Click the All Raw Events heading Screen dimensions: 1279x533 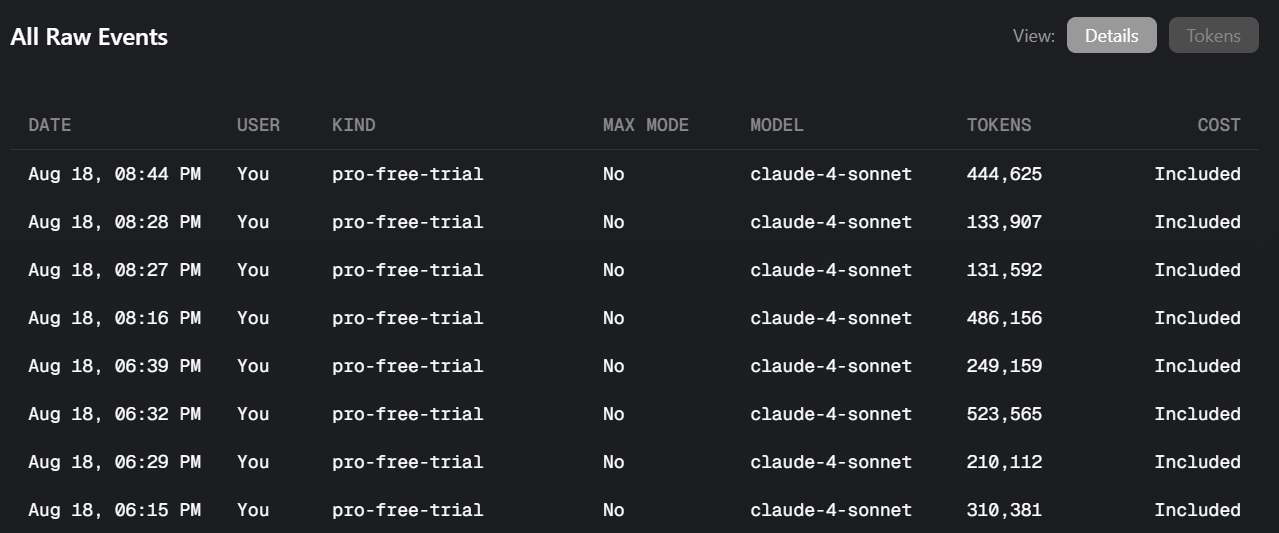tap(89, 37)
